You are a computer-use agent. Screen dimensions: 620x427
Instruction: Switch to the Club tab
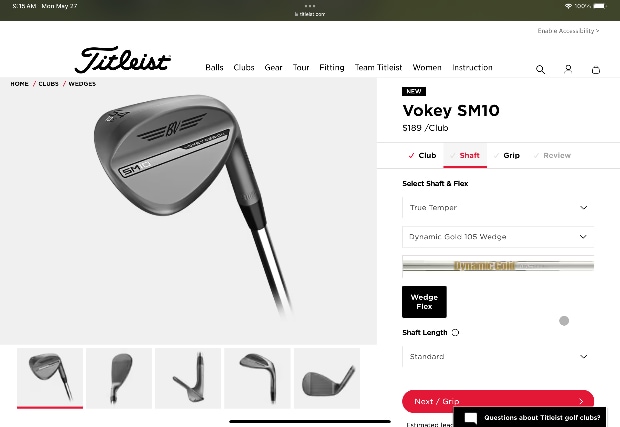pos(422,155)
